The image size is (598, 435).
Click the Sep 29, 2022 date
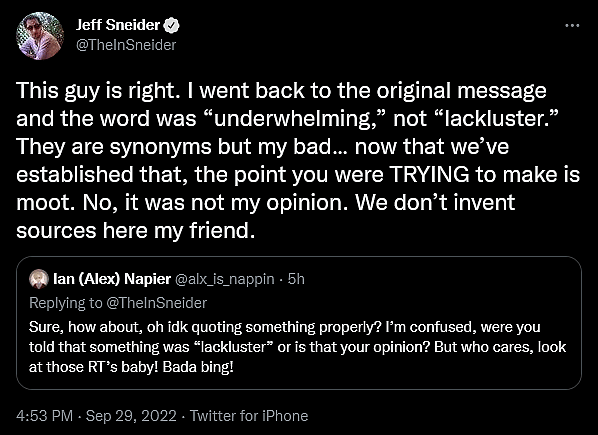coord(131,416)
